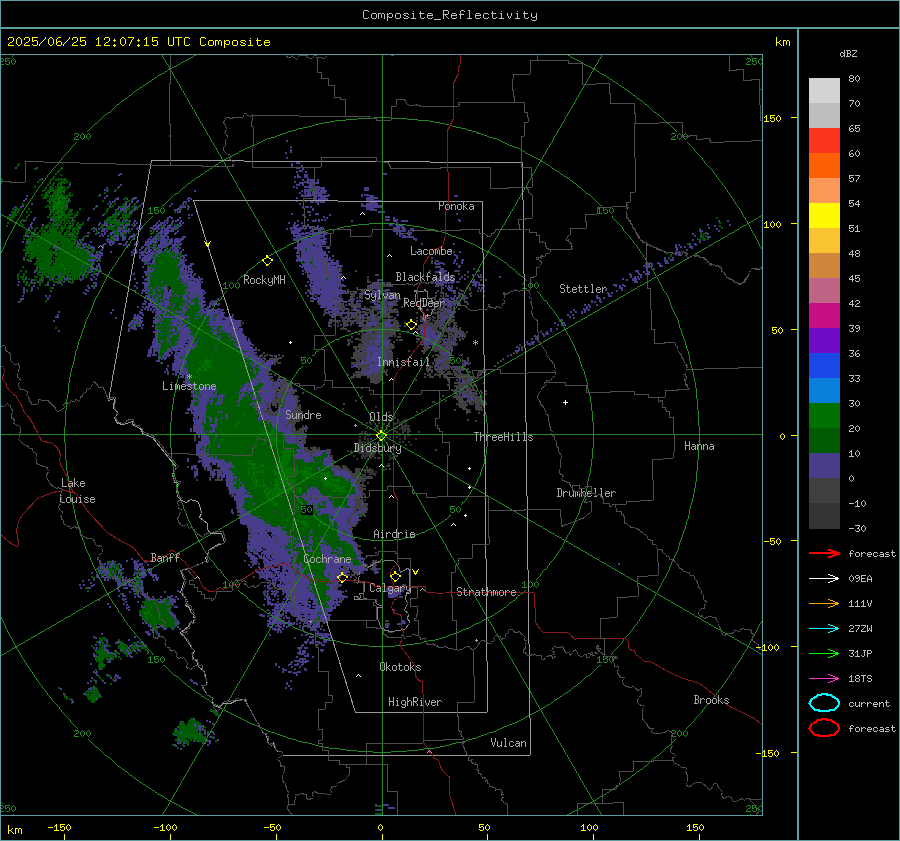
Task: Pick the bright yellow 51–54 dBZ swatch
Action: click(x=824, y=216)
